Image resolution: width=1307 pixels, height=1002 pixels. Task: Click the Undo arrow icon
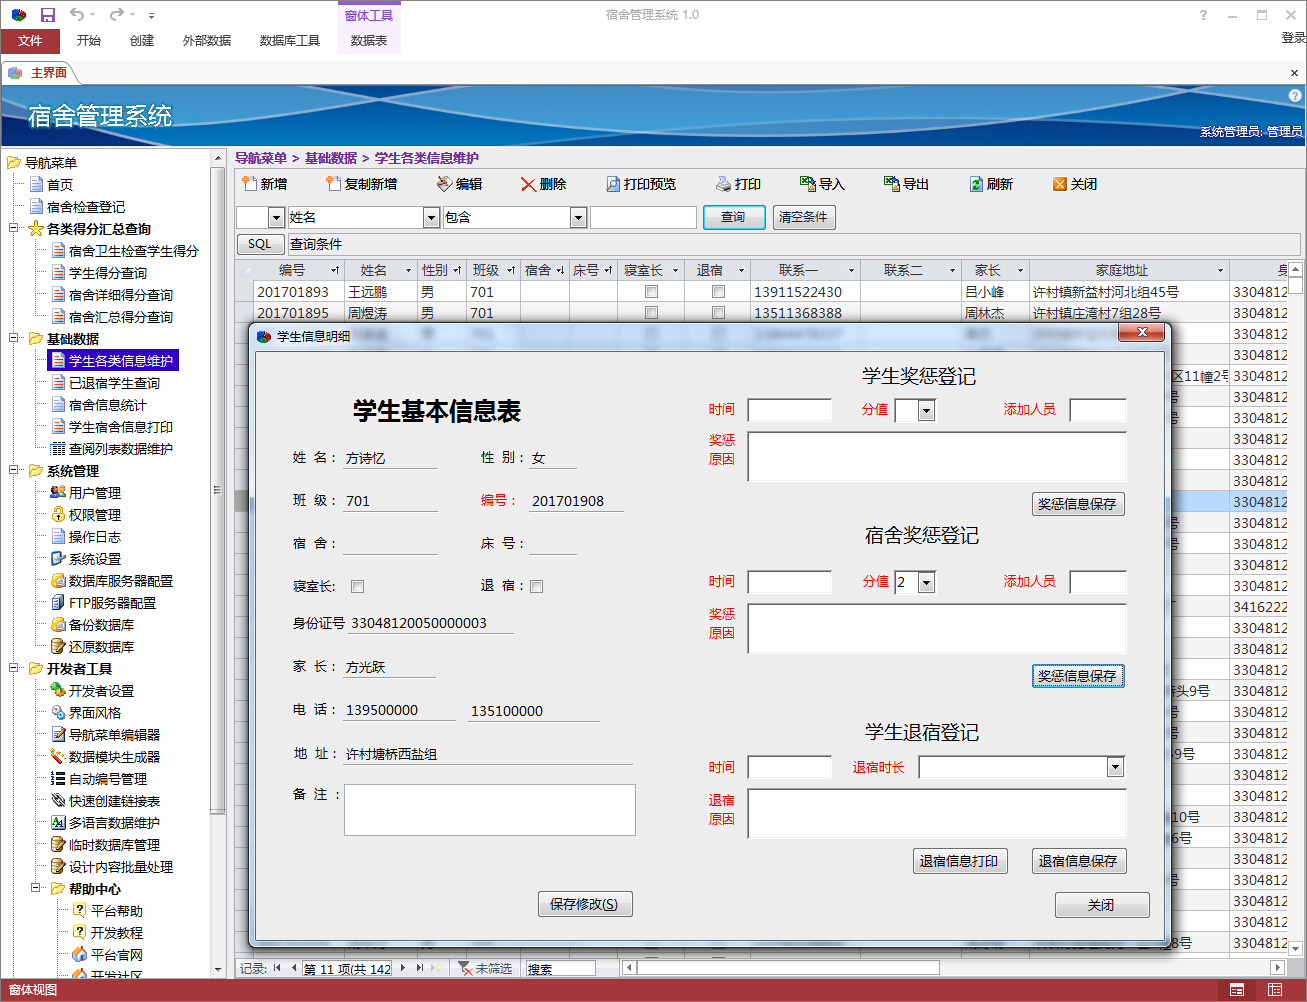pyautogui.click(x=76, y=15)
